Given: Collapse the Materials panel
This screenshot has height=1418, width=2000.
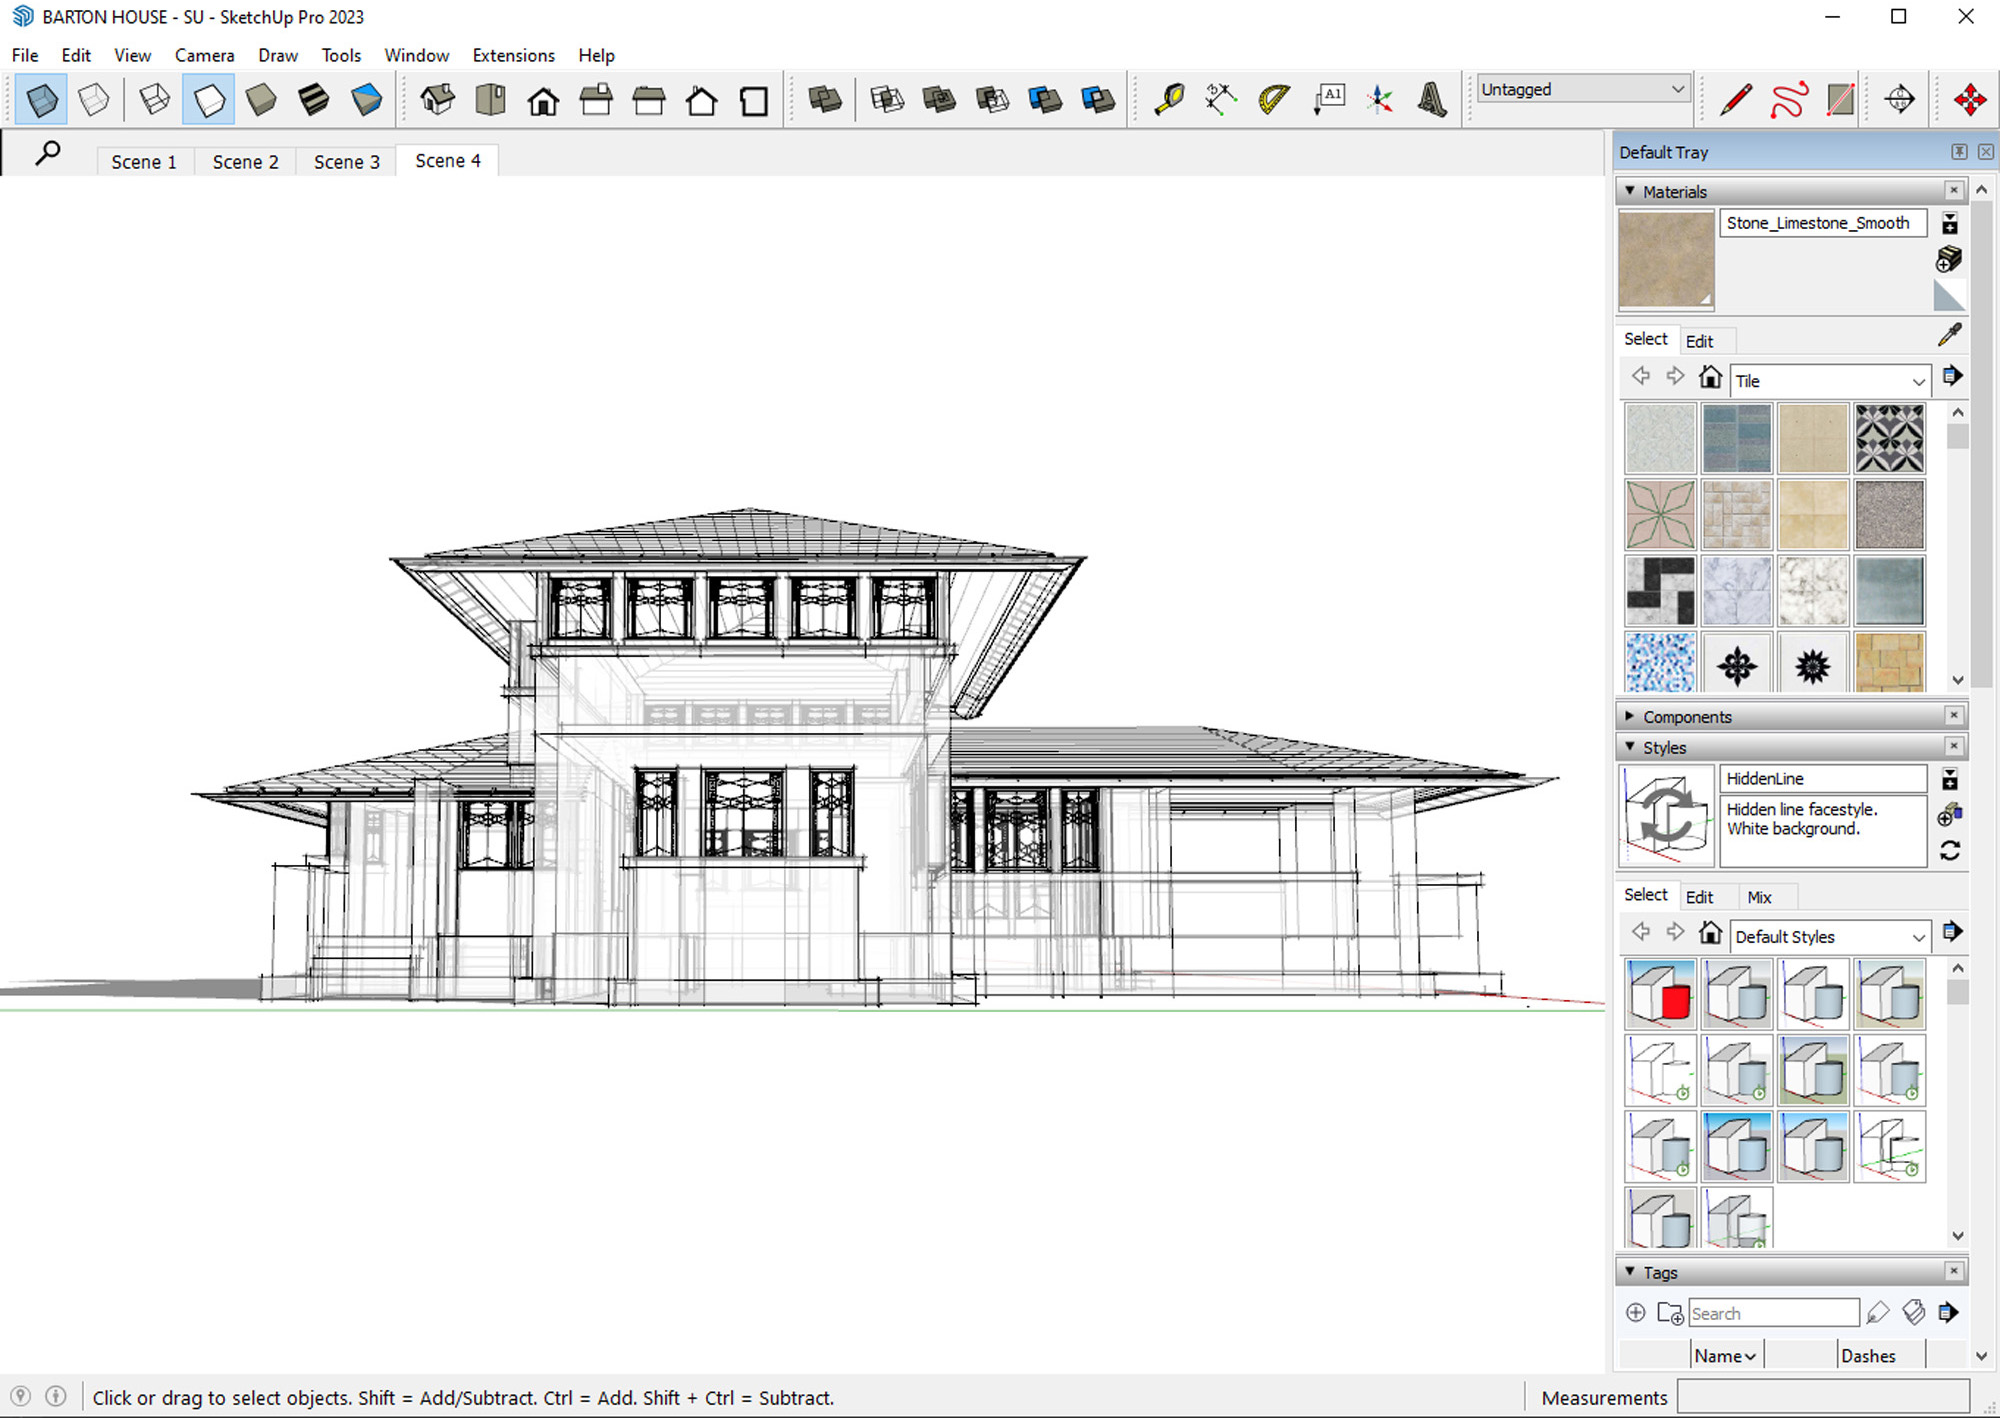Looking at the screenshot, I should [1630, 191].
